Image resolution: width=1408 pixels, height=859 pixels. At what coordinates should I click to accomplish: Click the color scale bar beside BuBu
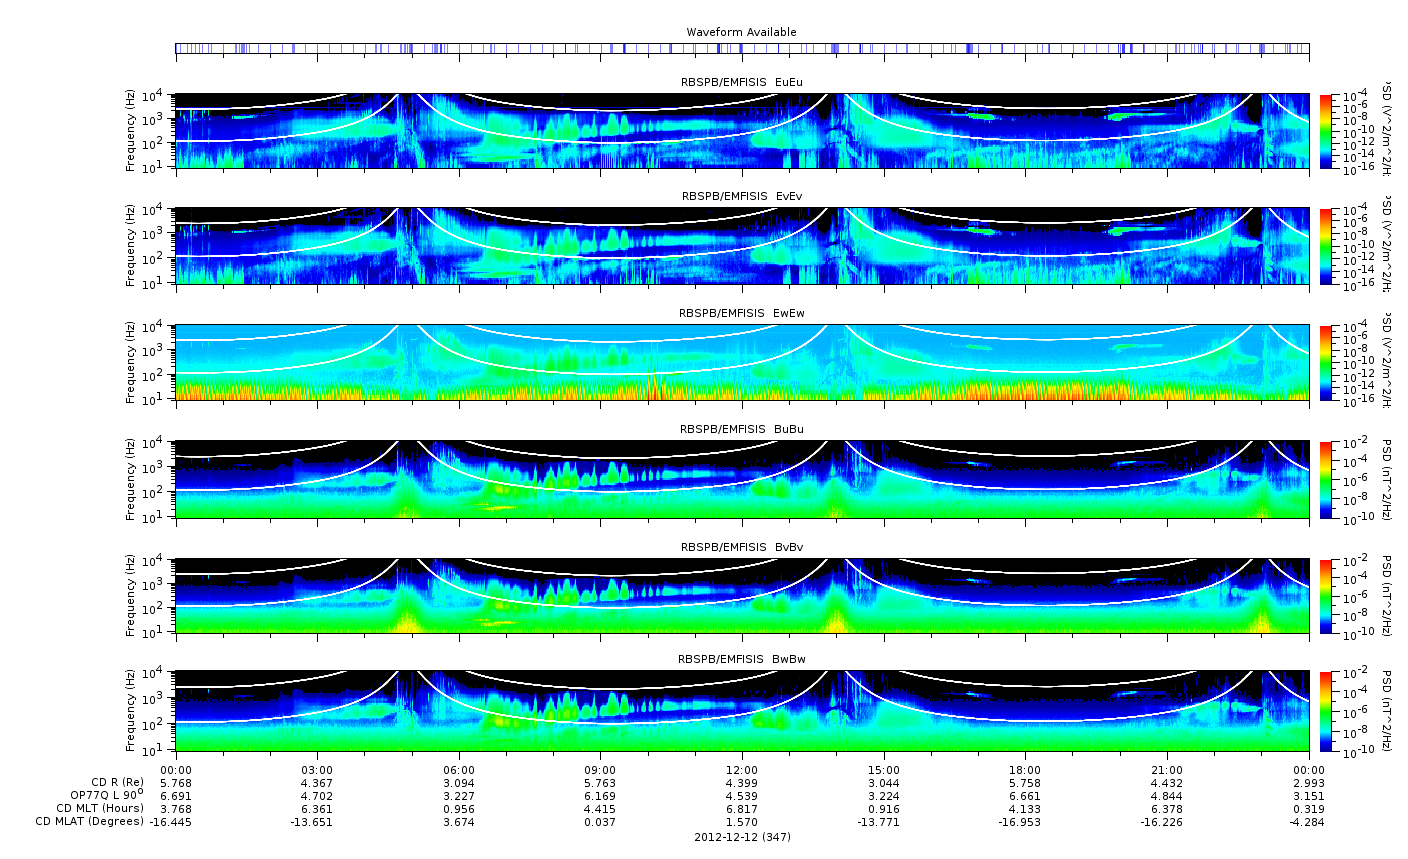[1326, 479]
